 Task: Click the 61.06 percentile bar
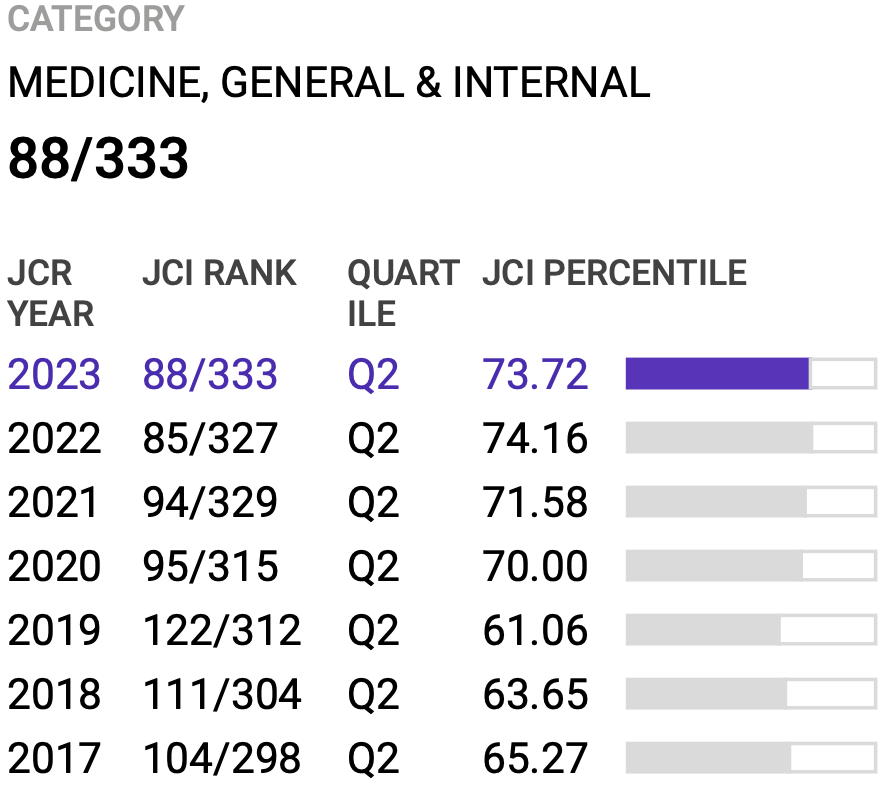click(x=750, y=630)
